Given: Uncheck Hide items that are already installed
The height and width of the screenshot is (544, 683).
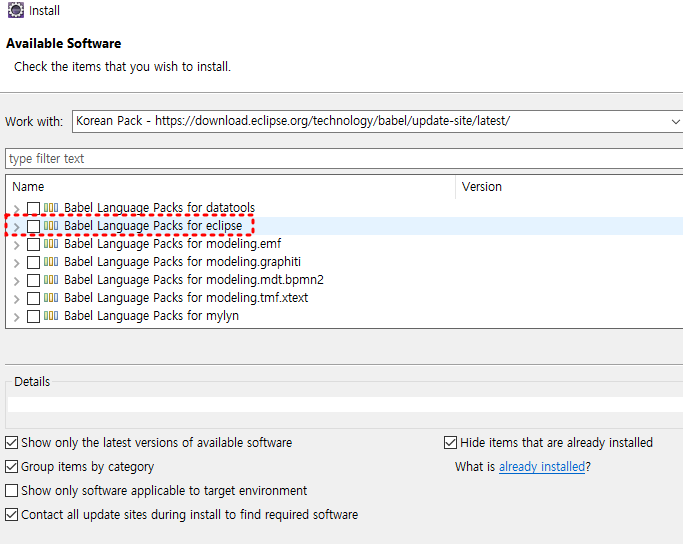Looking at the screenshot, I should (450, 443).
